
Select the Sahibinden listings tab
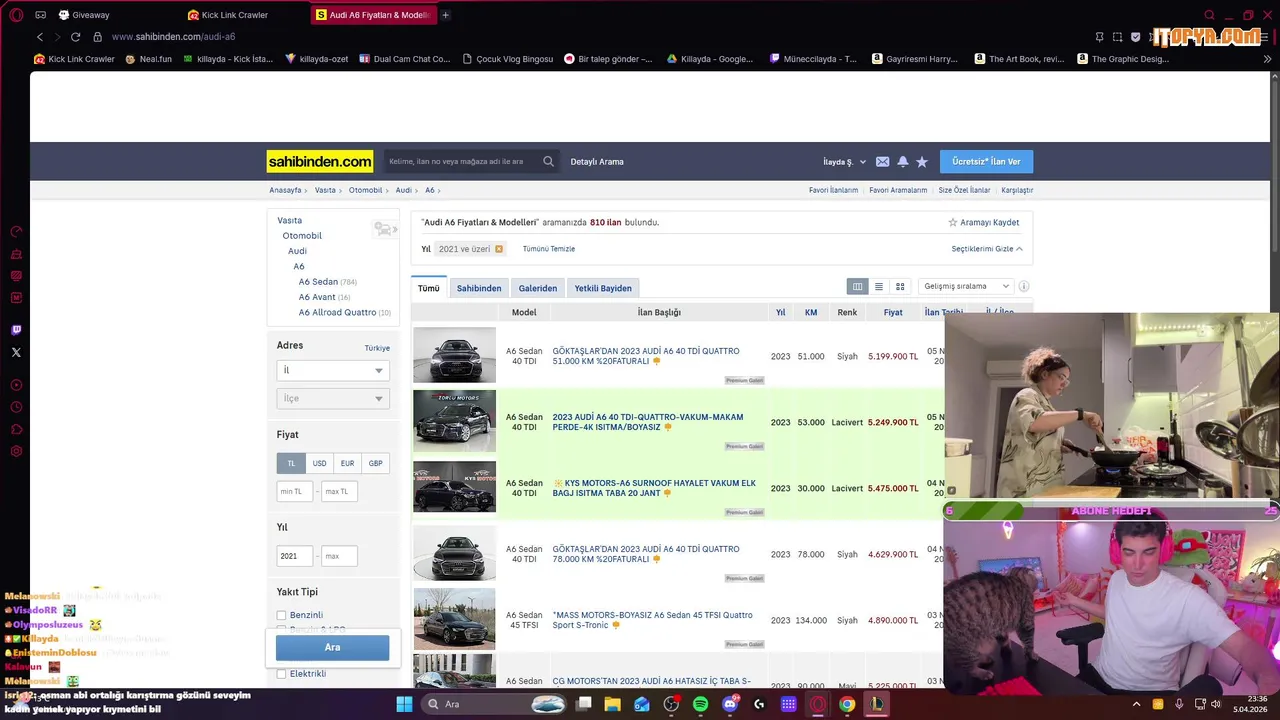click(479, 288)
